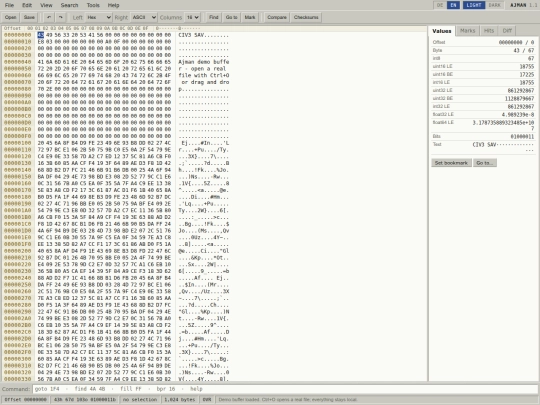
Task: Switch language to DE
Action: pyautogui.click(x=440, y=5)
